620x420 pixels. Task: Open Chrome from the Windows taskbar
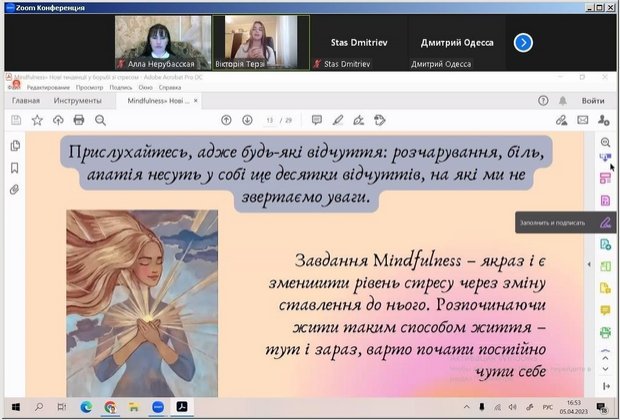(x=109, y=407)
